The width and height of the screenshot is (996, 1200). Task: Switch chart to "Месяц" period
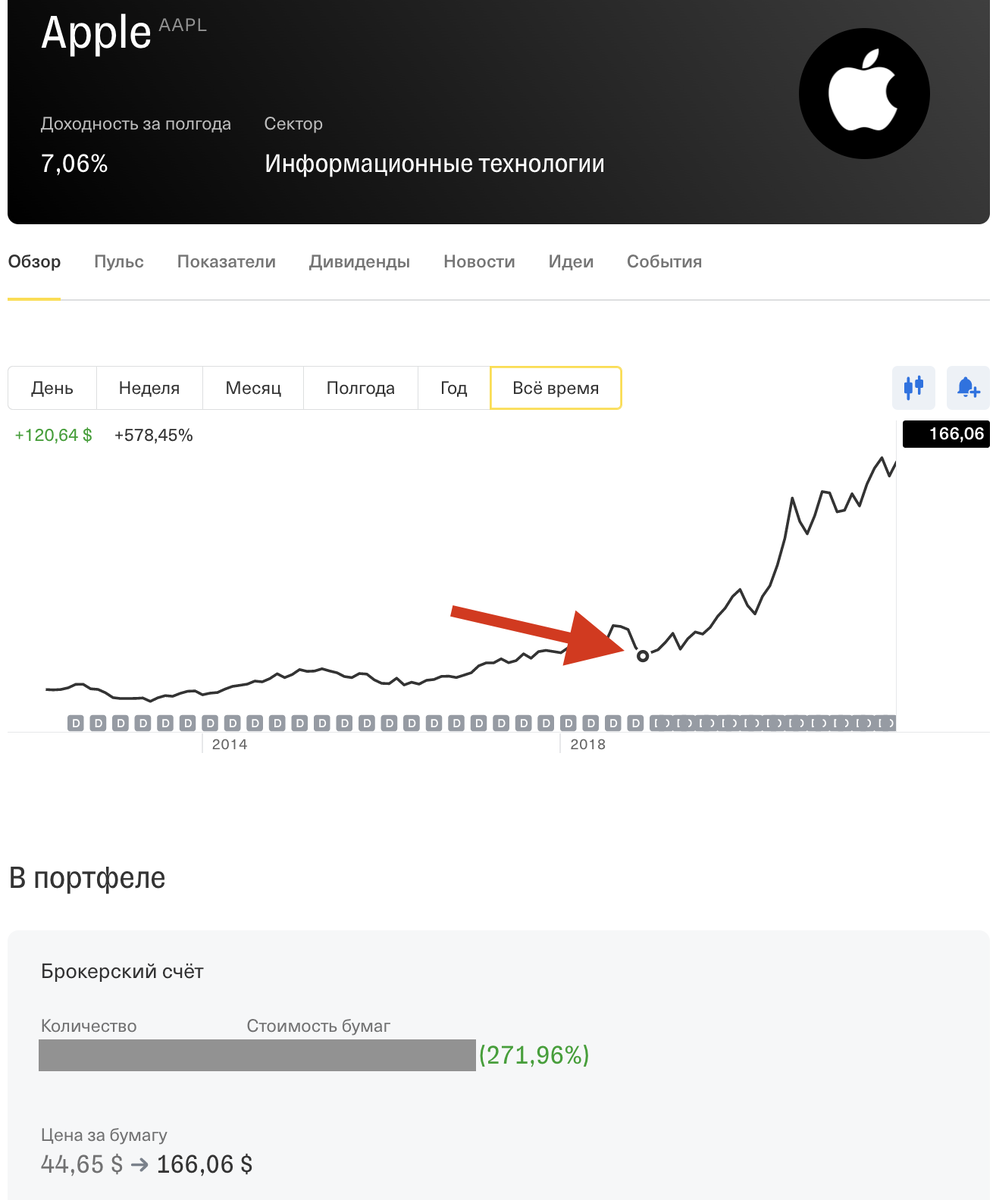[253, 388]
